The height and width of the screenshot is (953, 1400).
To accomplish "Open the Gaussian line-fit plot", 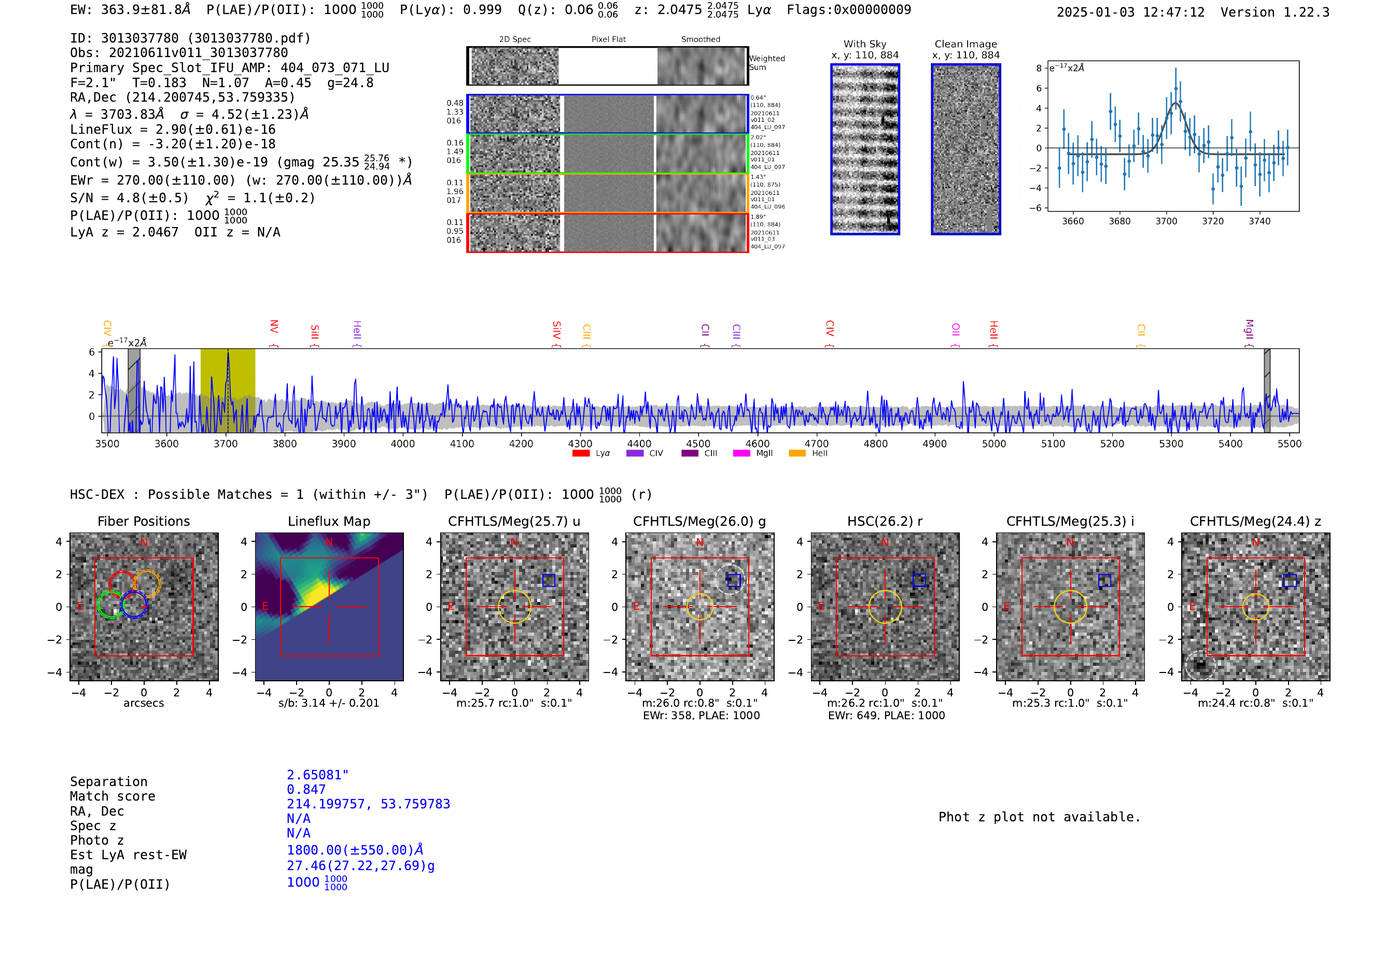I will [x=1172, y=136].
